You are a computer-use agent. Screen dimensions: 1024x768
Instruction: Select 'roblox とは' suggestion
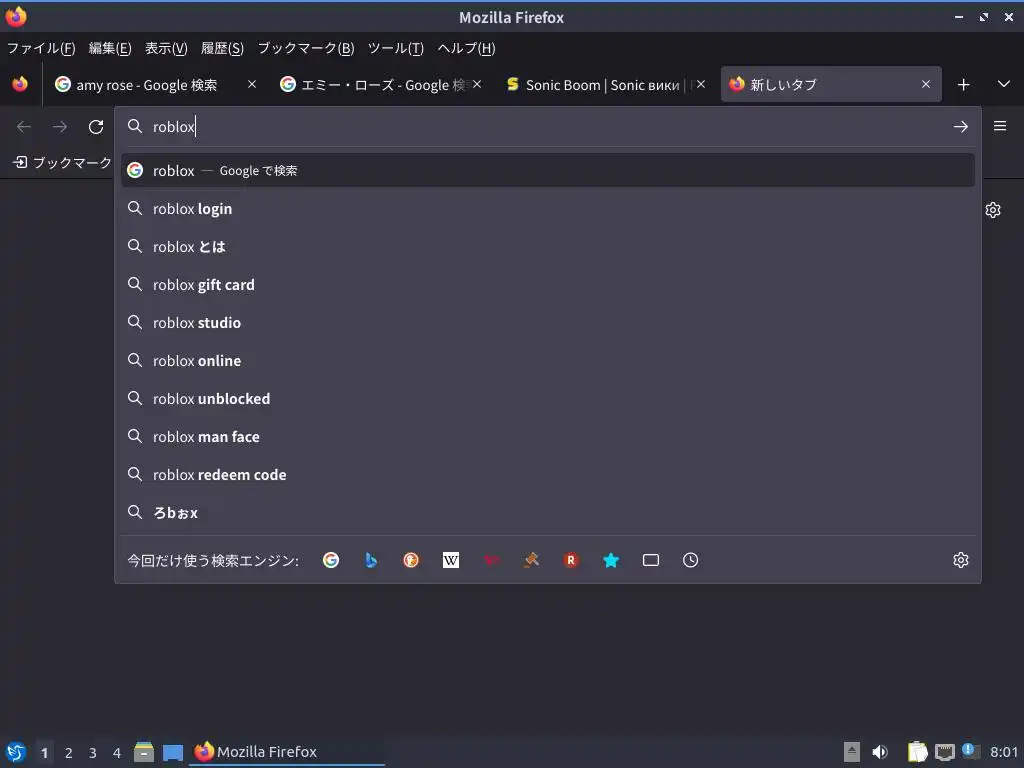coord(547,247)
